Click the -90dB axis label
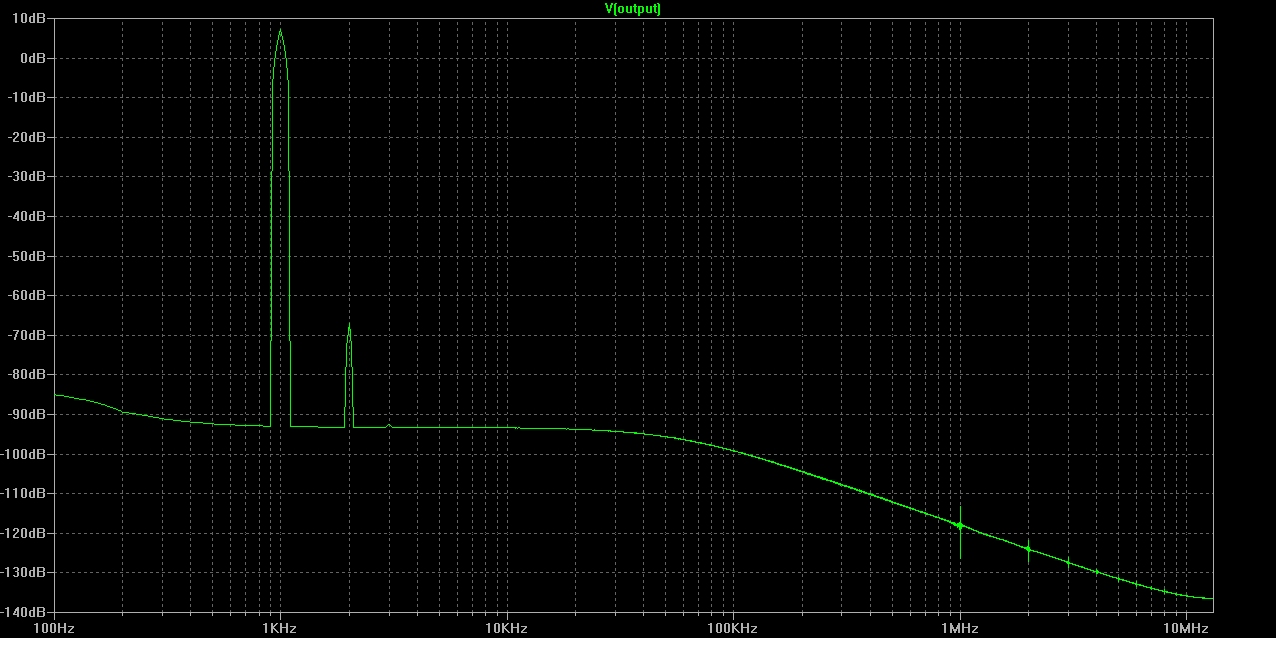The height and width of the screenshot is (652, 1276). point(29,414)
